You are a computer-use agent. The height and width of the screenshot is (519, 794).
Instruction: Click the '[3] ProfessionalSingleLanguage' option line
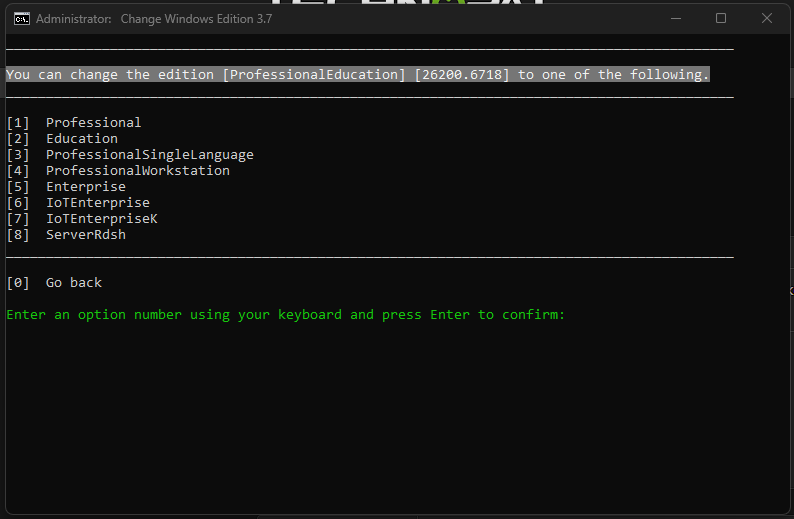130,154
